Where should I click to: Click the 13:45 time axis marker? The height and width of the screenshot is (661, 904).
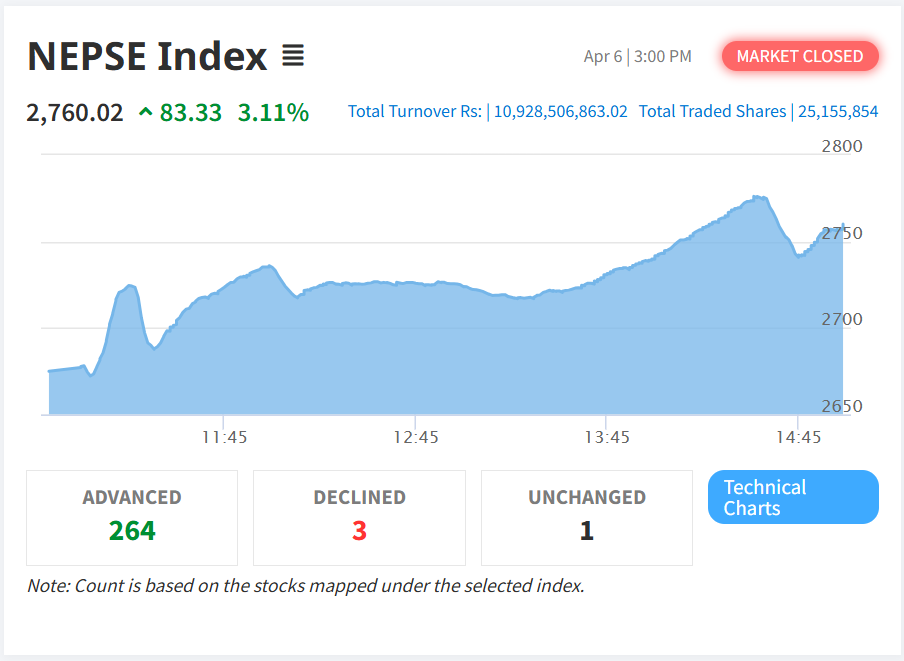point(606,437)
